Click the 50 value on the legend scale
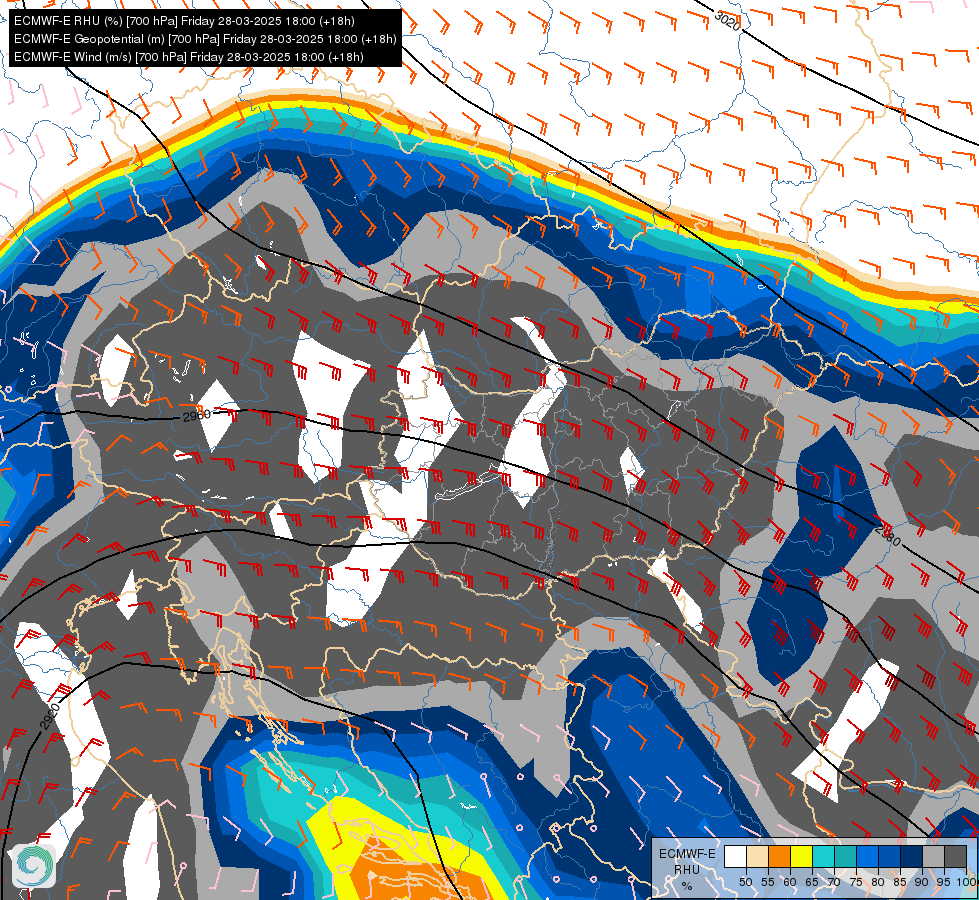Image resolution: width=979 pixels, height=900 pixels. pos(745,882)
